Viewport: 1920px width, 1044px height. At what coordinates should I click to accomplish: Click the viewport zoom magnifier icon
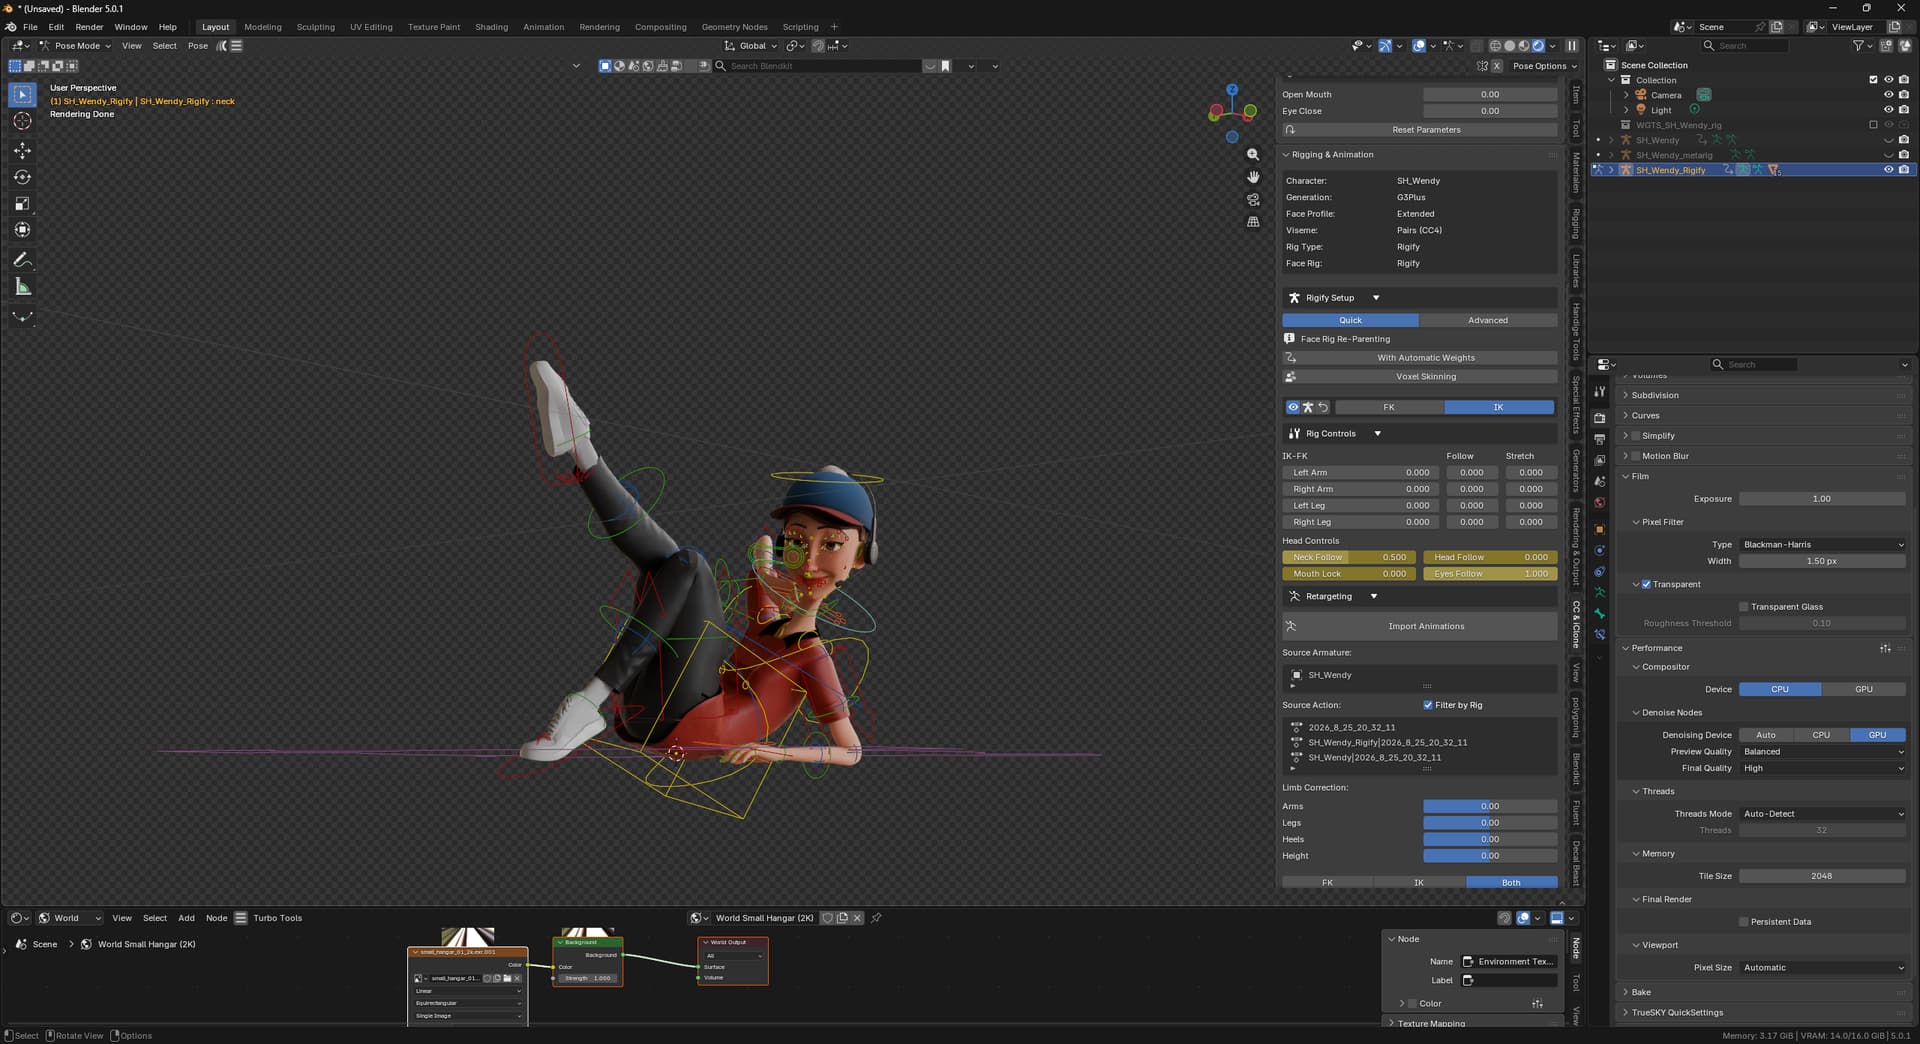pos(1253,155)
